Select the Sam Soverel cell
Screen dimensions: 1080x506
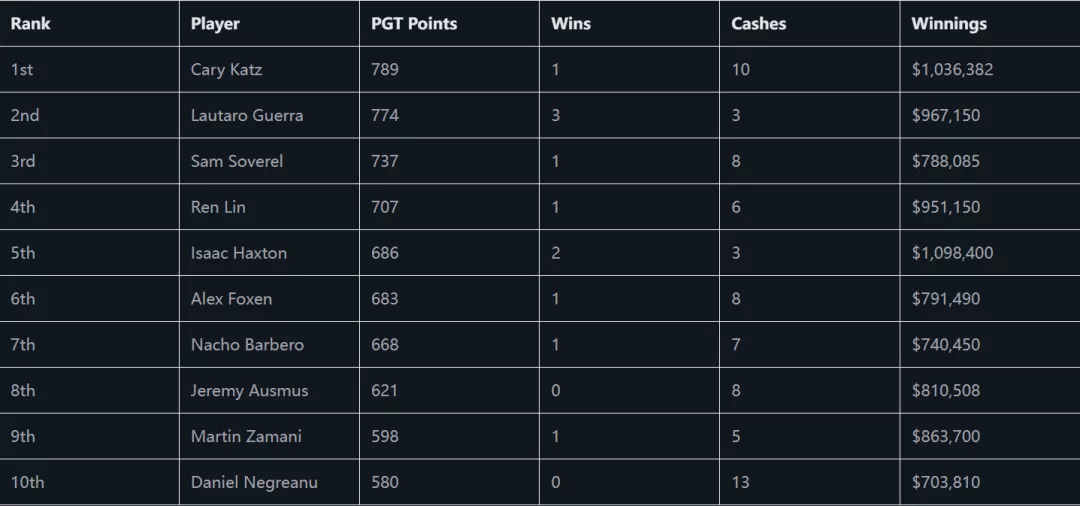(x=237, y=161)
